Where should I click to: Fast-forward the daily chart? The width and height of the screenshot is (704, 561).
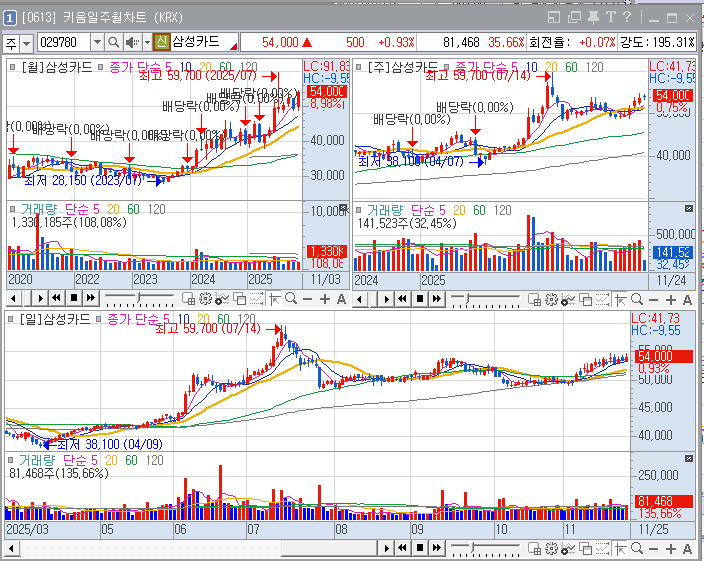point(437,548)
